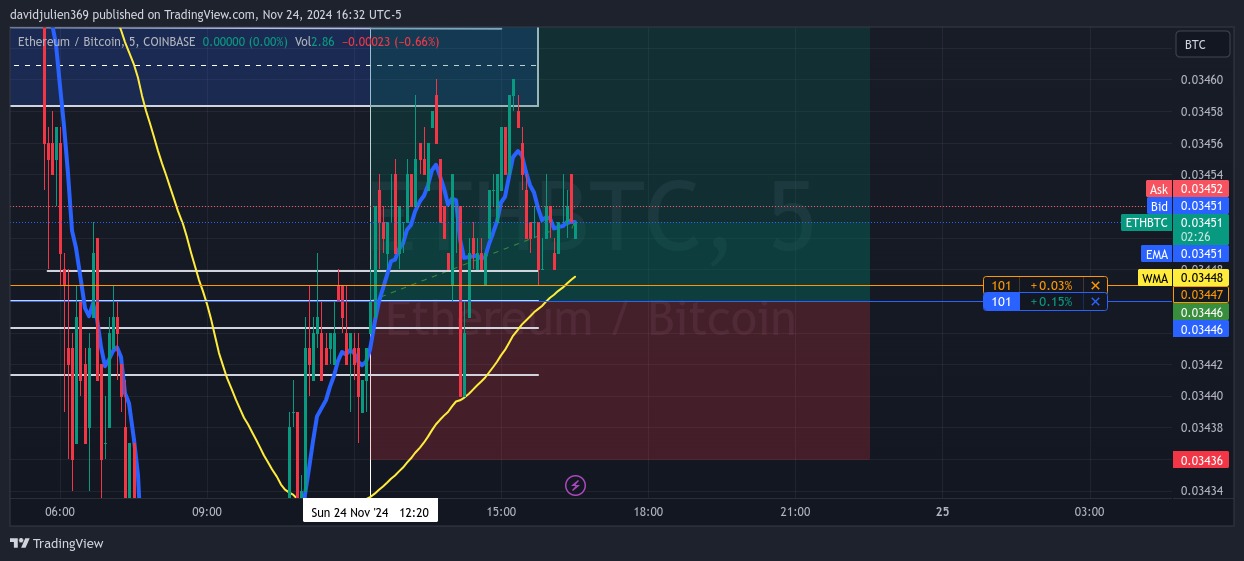Screen dimensions: 1244x561
Task: Select the orange 101 order quantity label
Action: point(1001,285)
